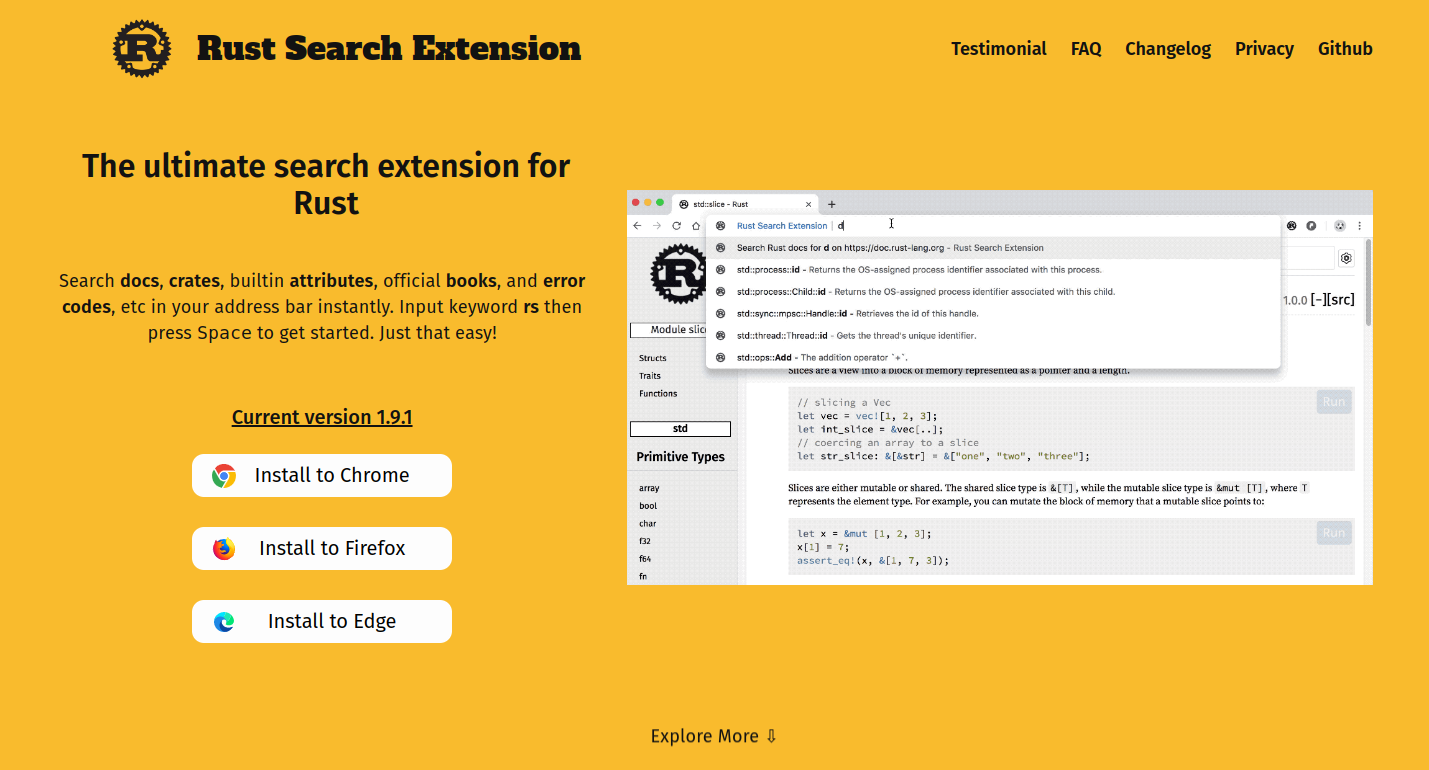Open the Github nav link
This screenshot has height=770, width=1429.
(x=1345, y=49)
